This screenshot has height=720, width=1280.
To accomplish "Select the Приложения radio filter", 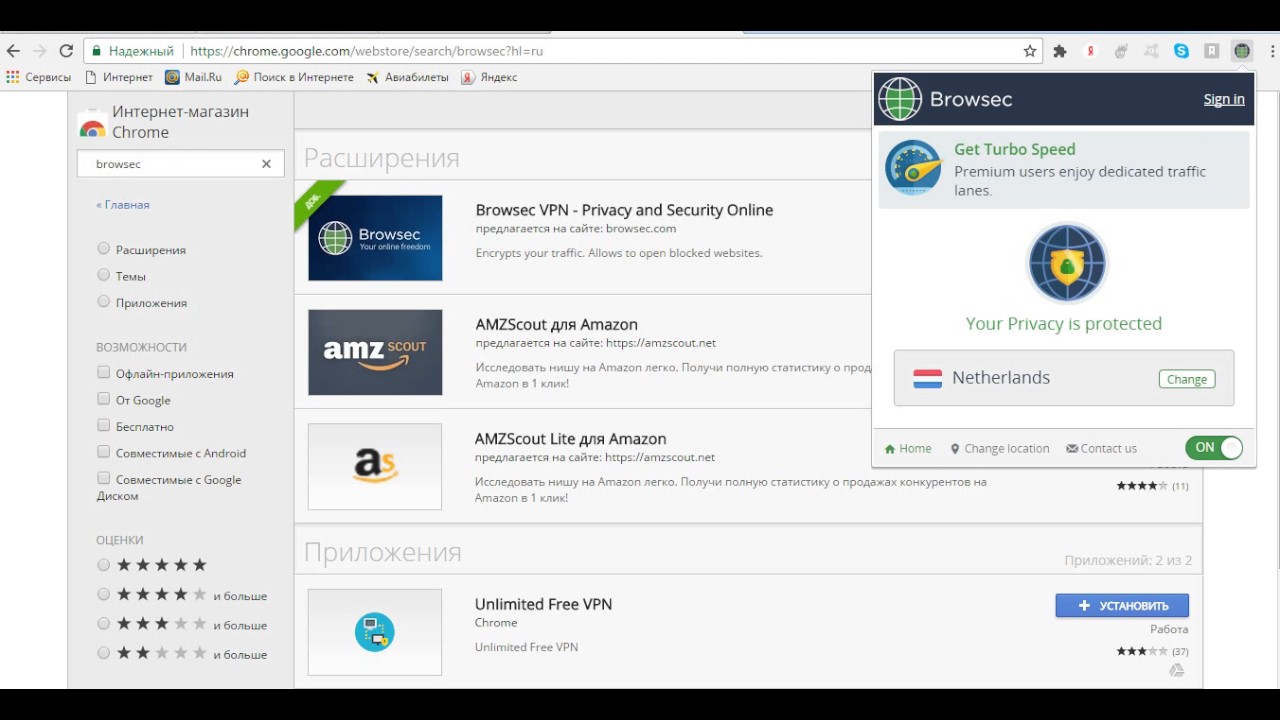I will tap(103, 302).
